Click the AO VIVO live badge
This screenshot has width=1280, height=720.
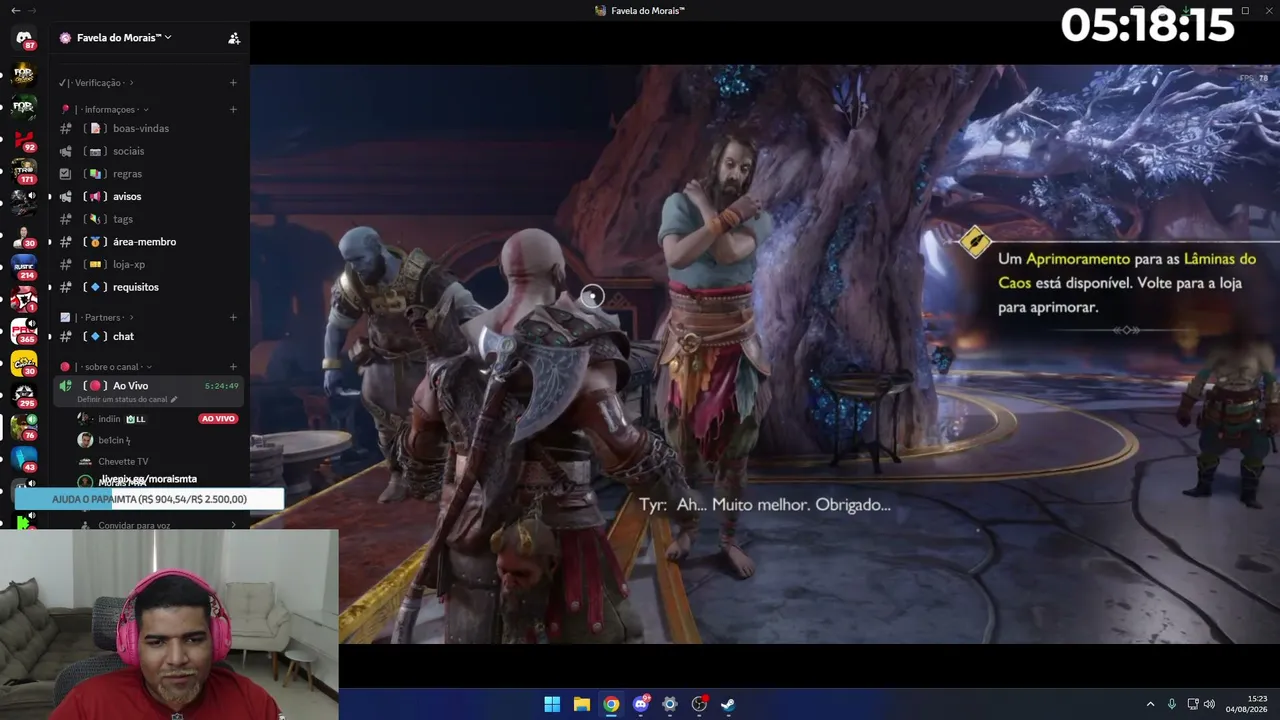click(218, 419)
